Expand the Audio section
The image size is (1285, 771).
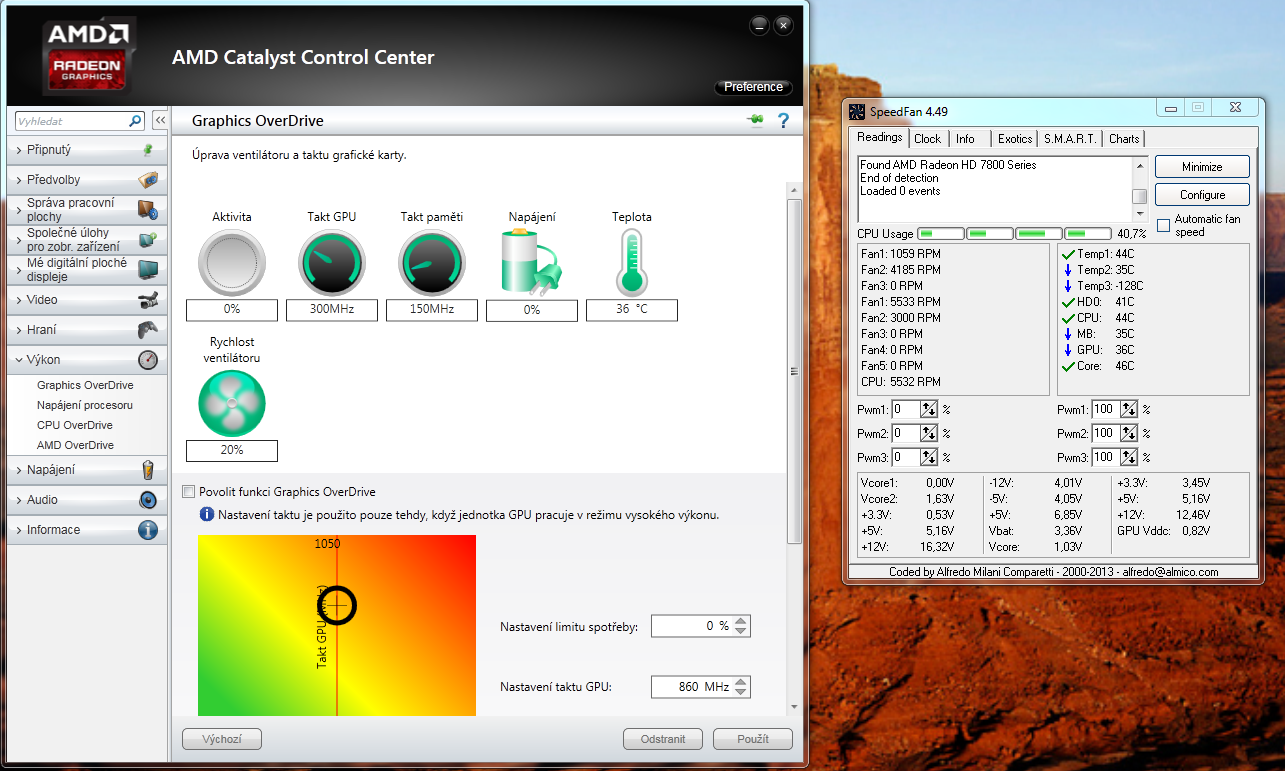point(89,500)
